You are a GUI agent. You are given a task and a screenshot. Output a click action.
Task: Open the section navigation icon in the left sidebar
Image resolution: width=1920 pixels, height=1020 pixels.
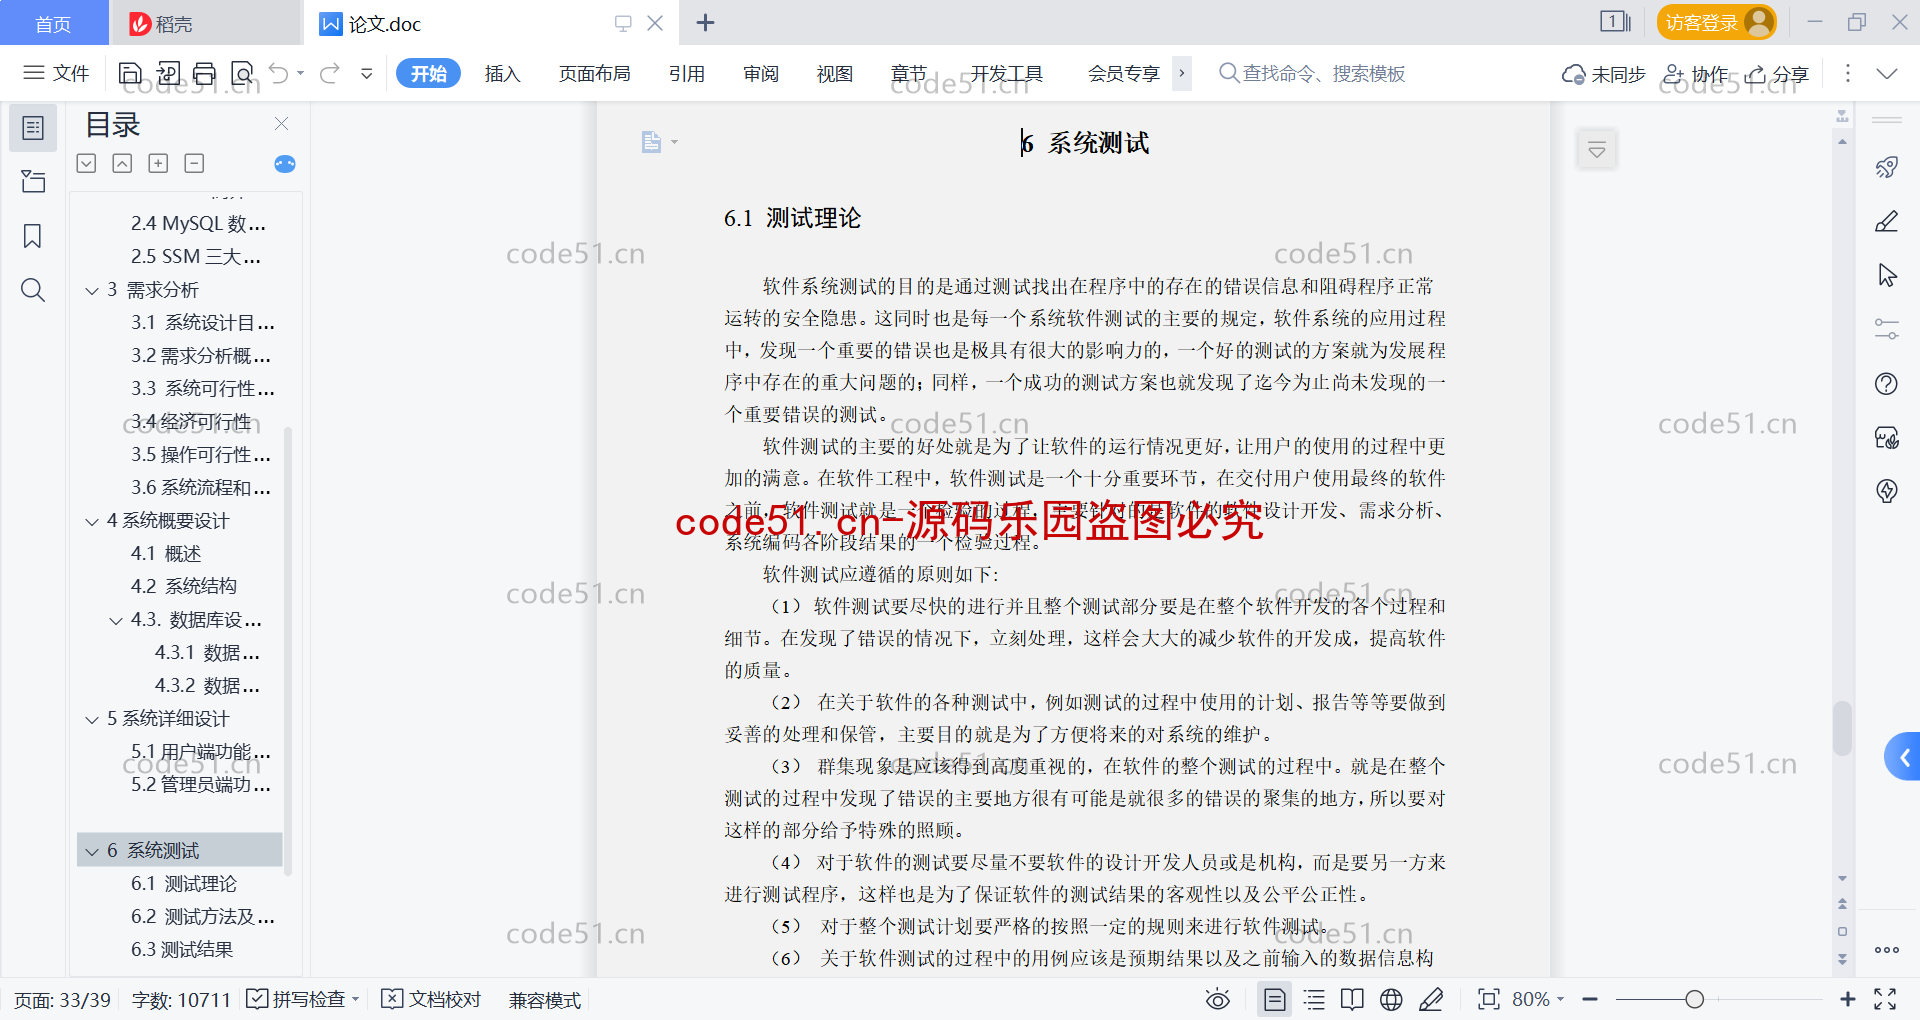click(33, 181)
